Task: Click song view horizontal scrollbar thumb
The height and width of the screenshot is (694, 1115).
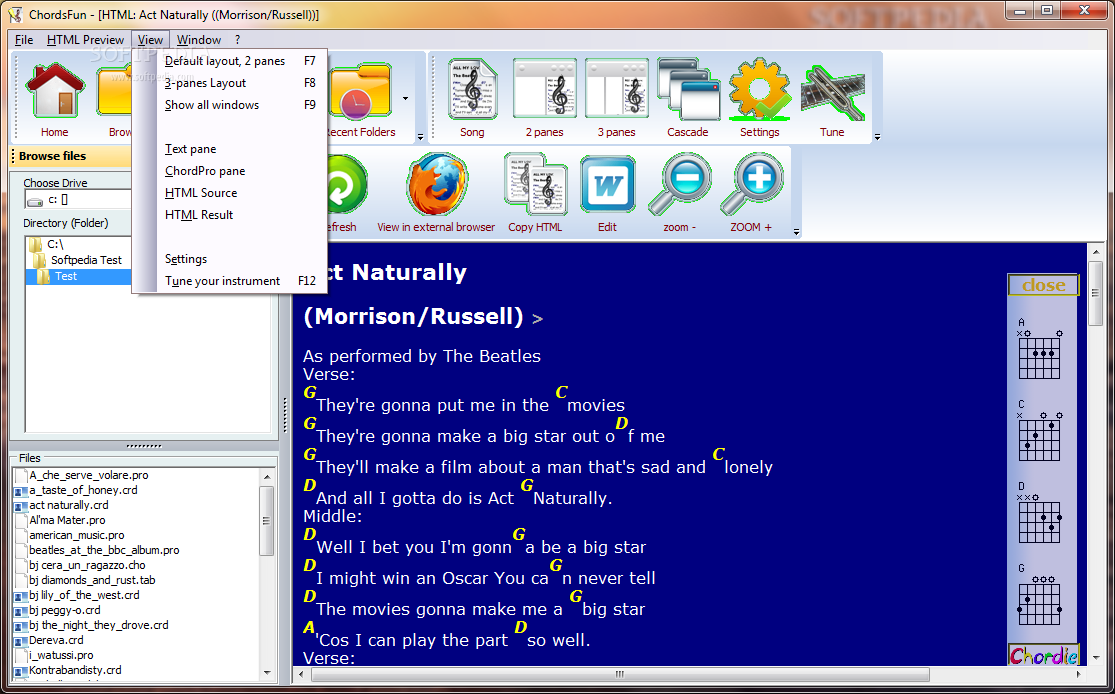Action: [619, 674]
